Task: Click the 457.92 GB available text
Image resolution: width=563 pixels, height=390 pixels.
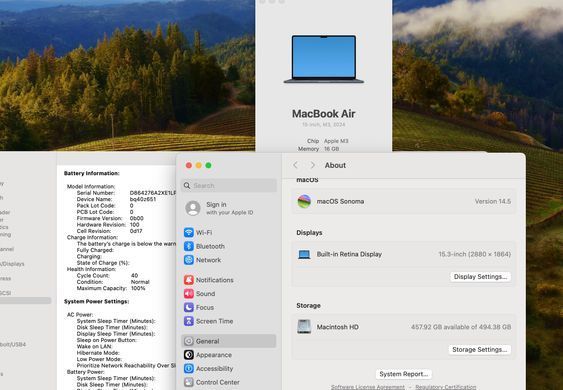Action: coord(461,327)
